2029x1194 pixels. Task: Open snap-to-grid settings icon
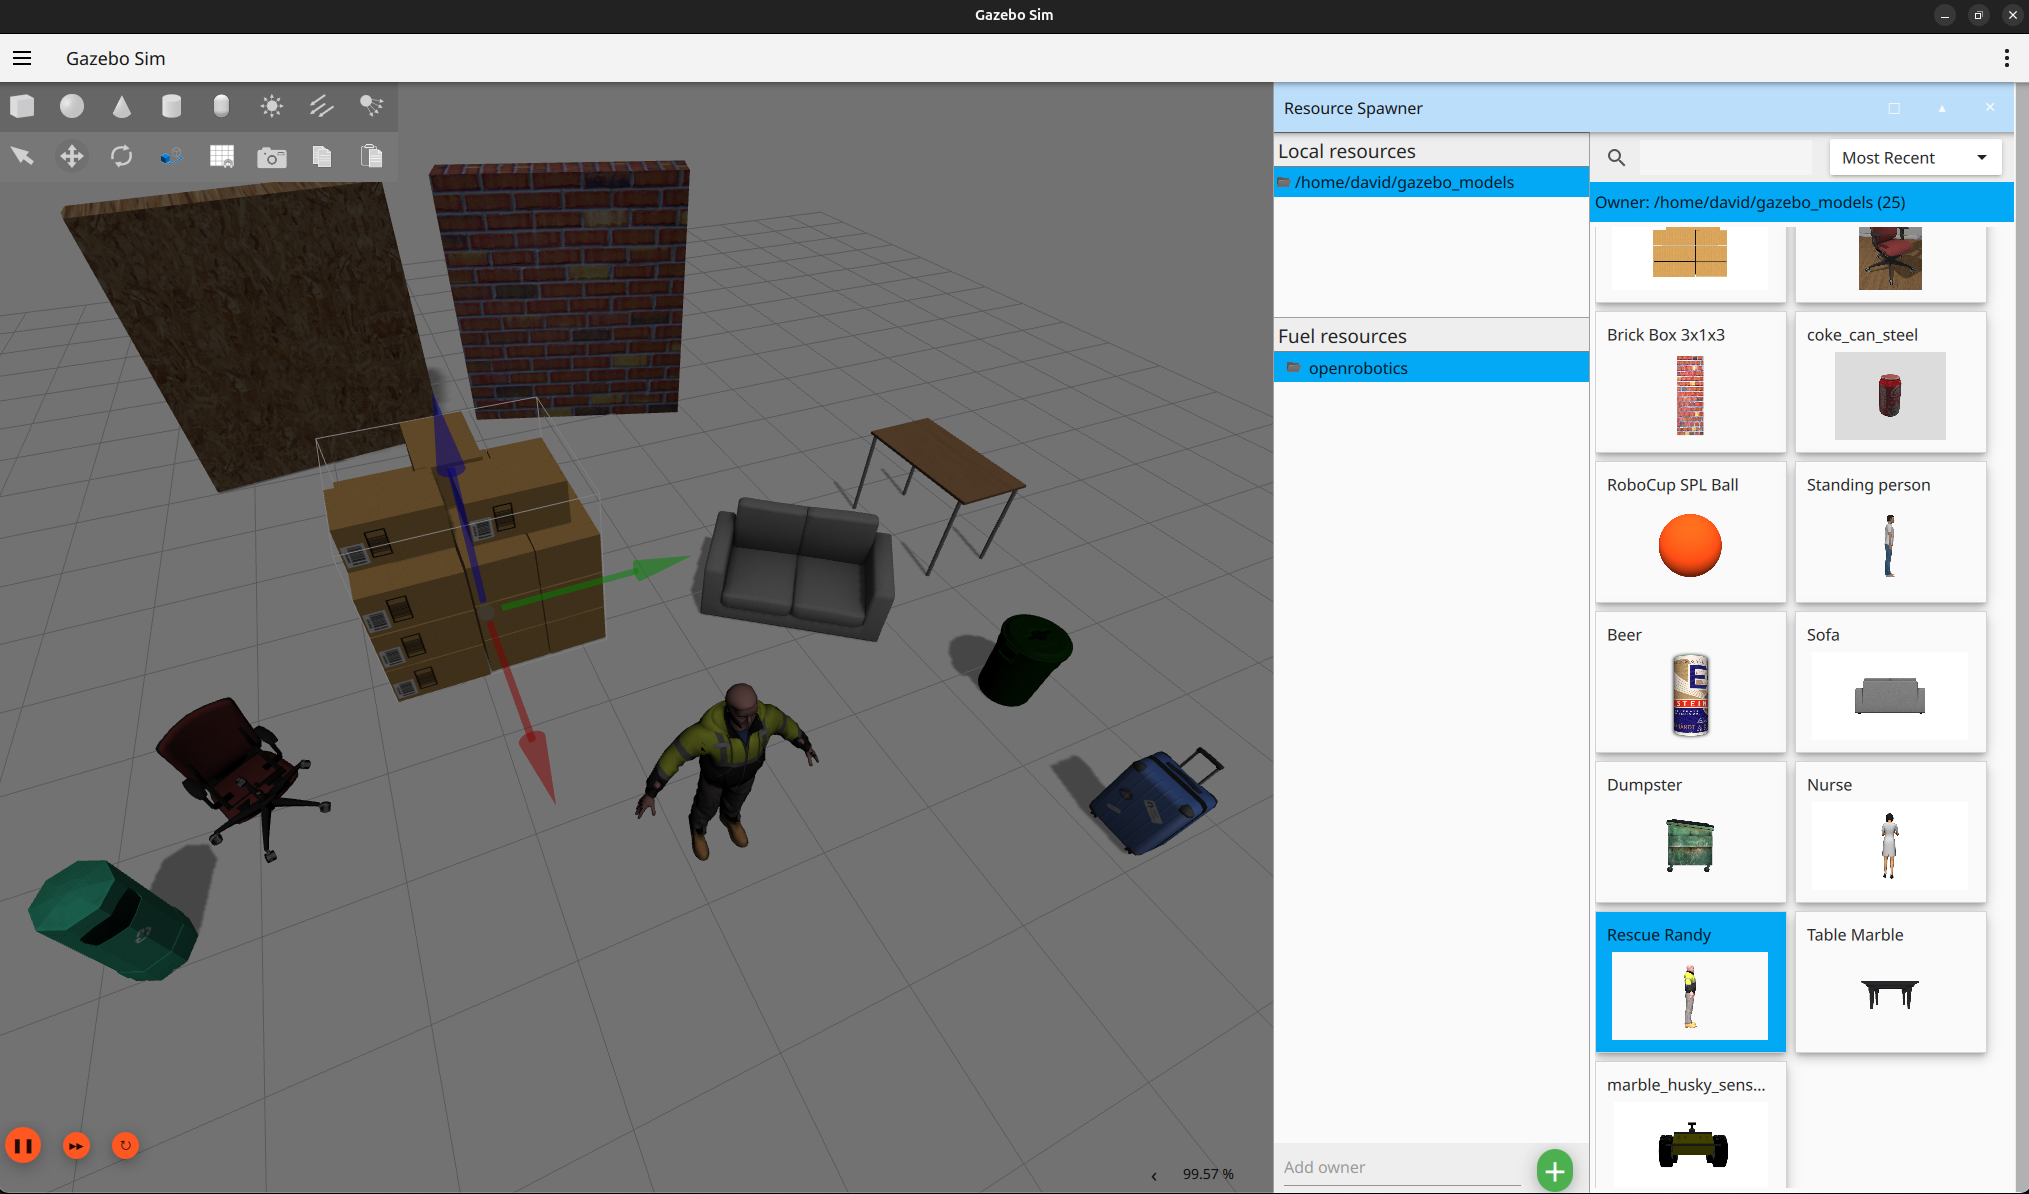coord(221,156)
